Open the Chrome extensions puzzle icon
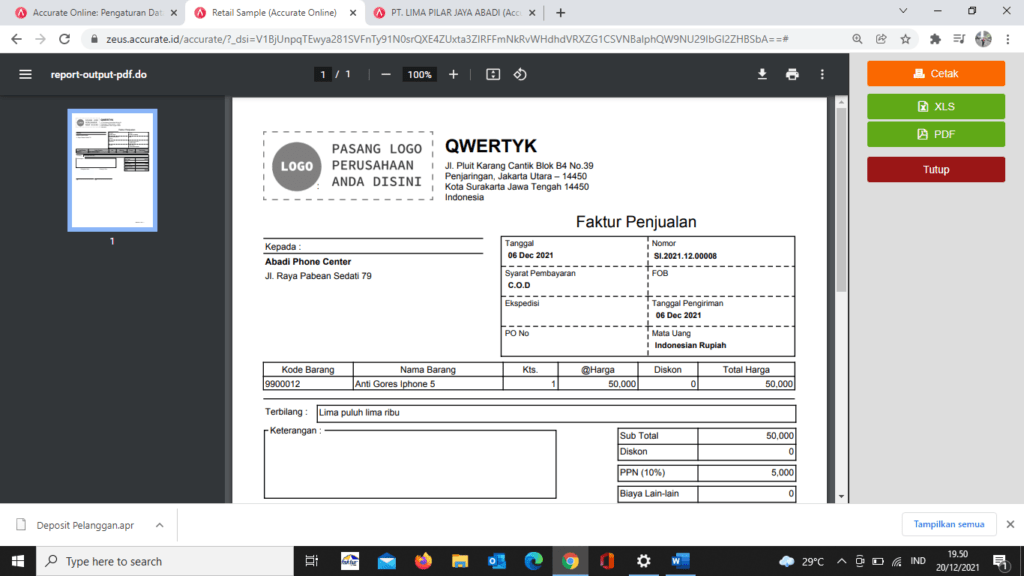1024x576 pixels. [x=935, y=39]
